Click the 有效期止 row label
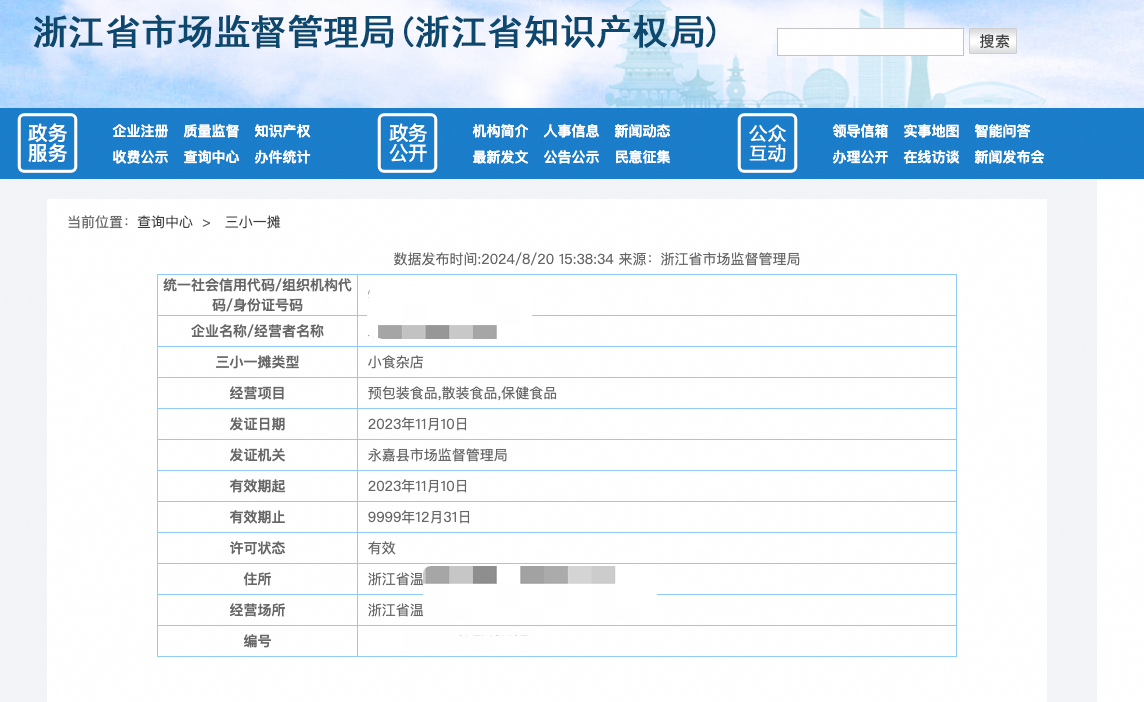This screenshot has width=1144, height=702. coord(257,517)
